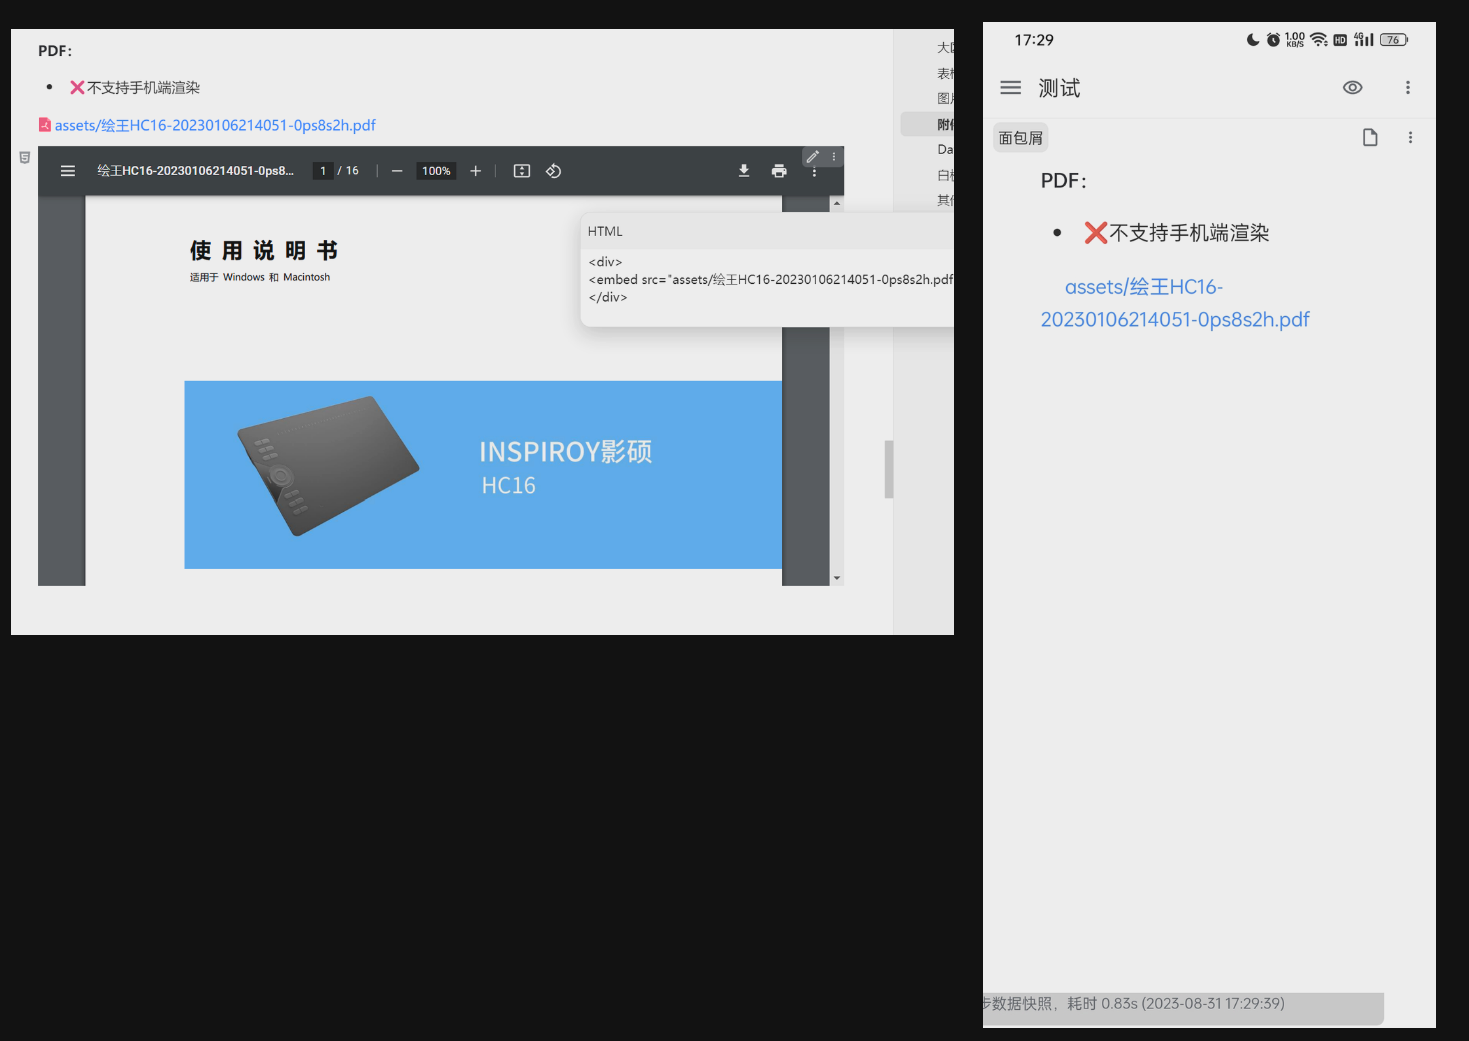Tap the '面包屑' breadcrumb button
Screen dimensions: 1469x1041
[x=1021, y=138]
